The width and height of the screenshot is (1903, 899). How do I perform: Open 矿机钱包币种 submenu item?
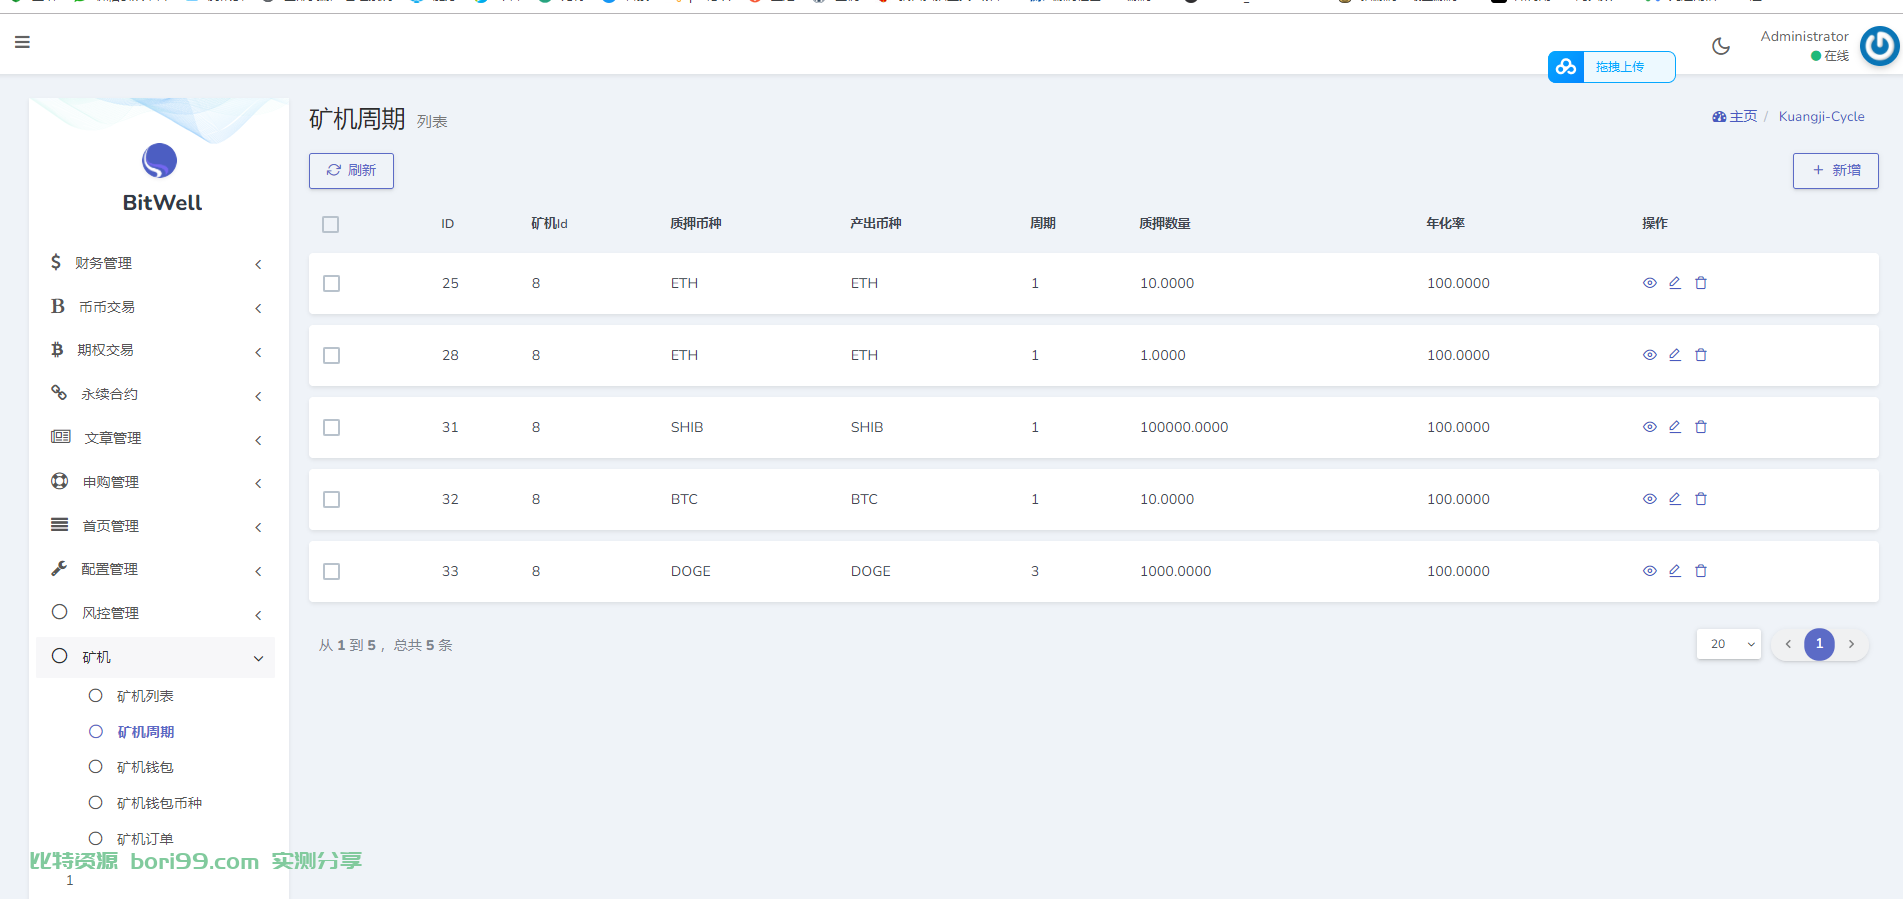159,803
